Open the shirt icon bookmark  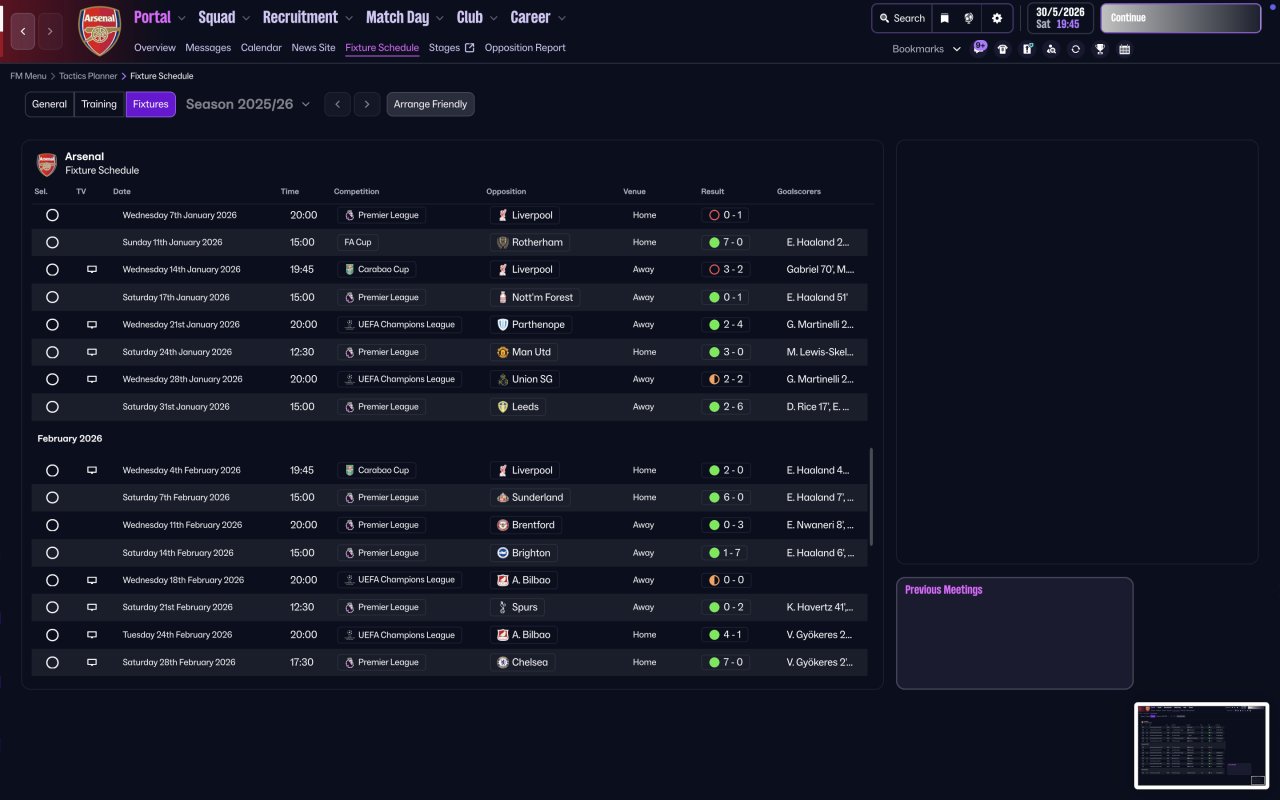click(1003, 49)
